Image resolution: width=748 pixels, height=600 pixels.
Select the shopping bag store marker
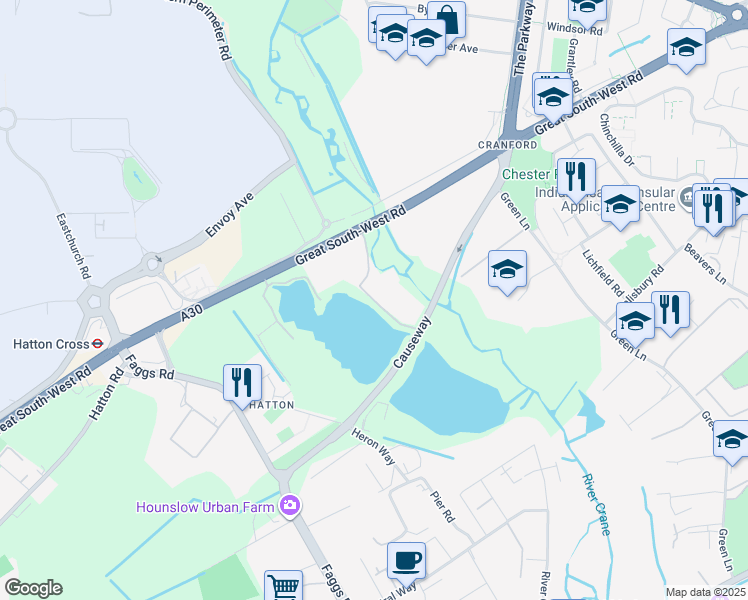click(447, 20)
